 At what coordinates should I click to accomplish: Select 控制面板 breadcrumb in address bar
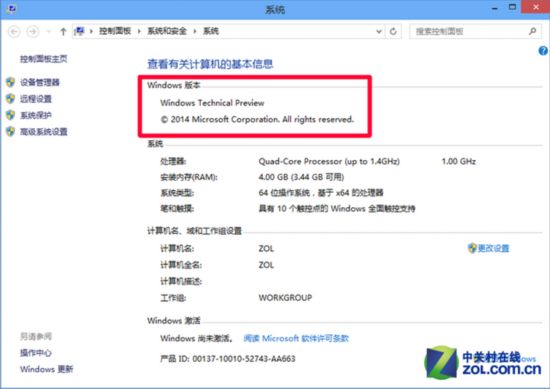[x=115, y=31]
